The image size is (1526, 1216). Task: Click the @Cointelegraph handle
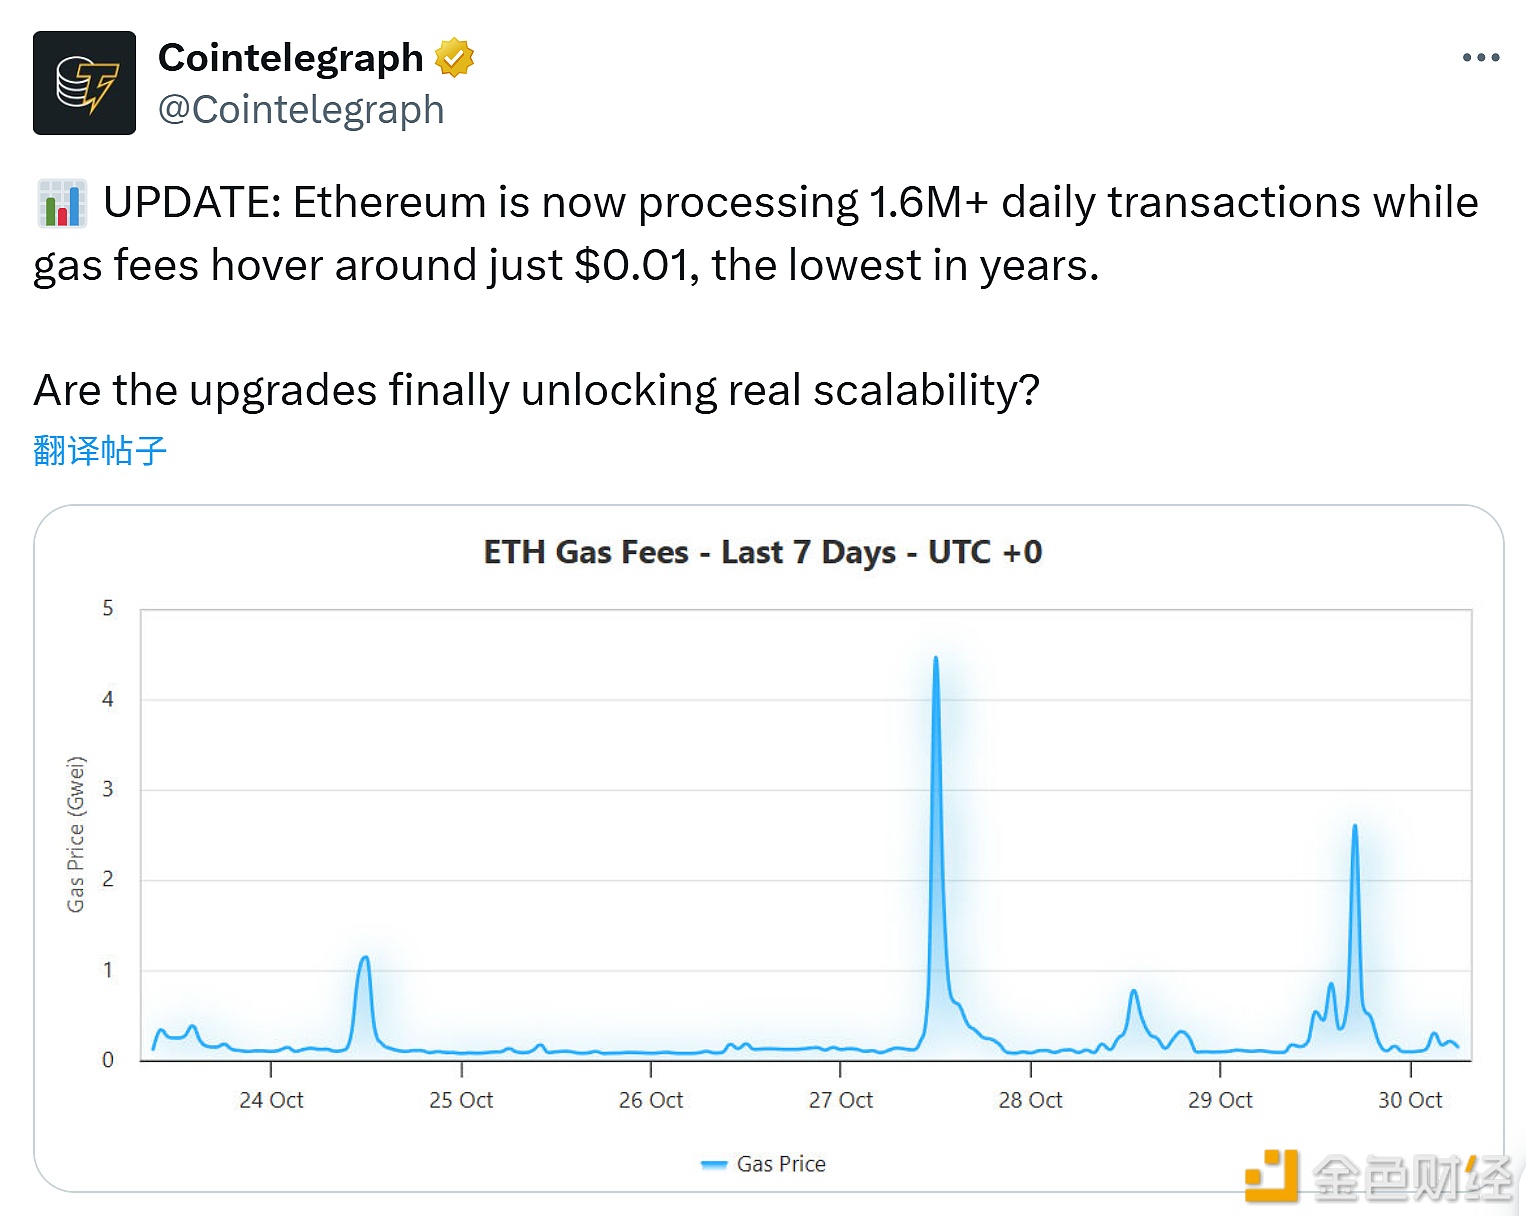tap(301, 110)
